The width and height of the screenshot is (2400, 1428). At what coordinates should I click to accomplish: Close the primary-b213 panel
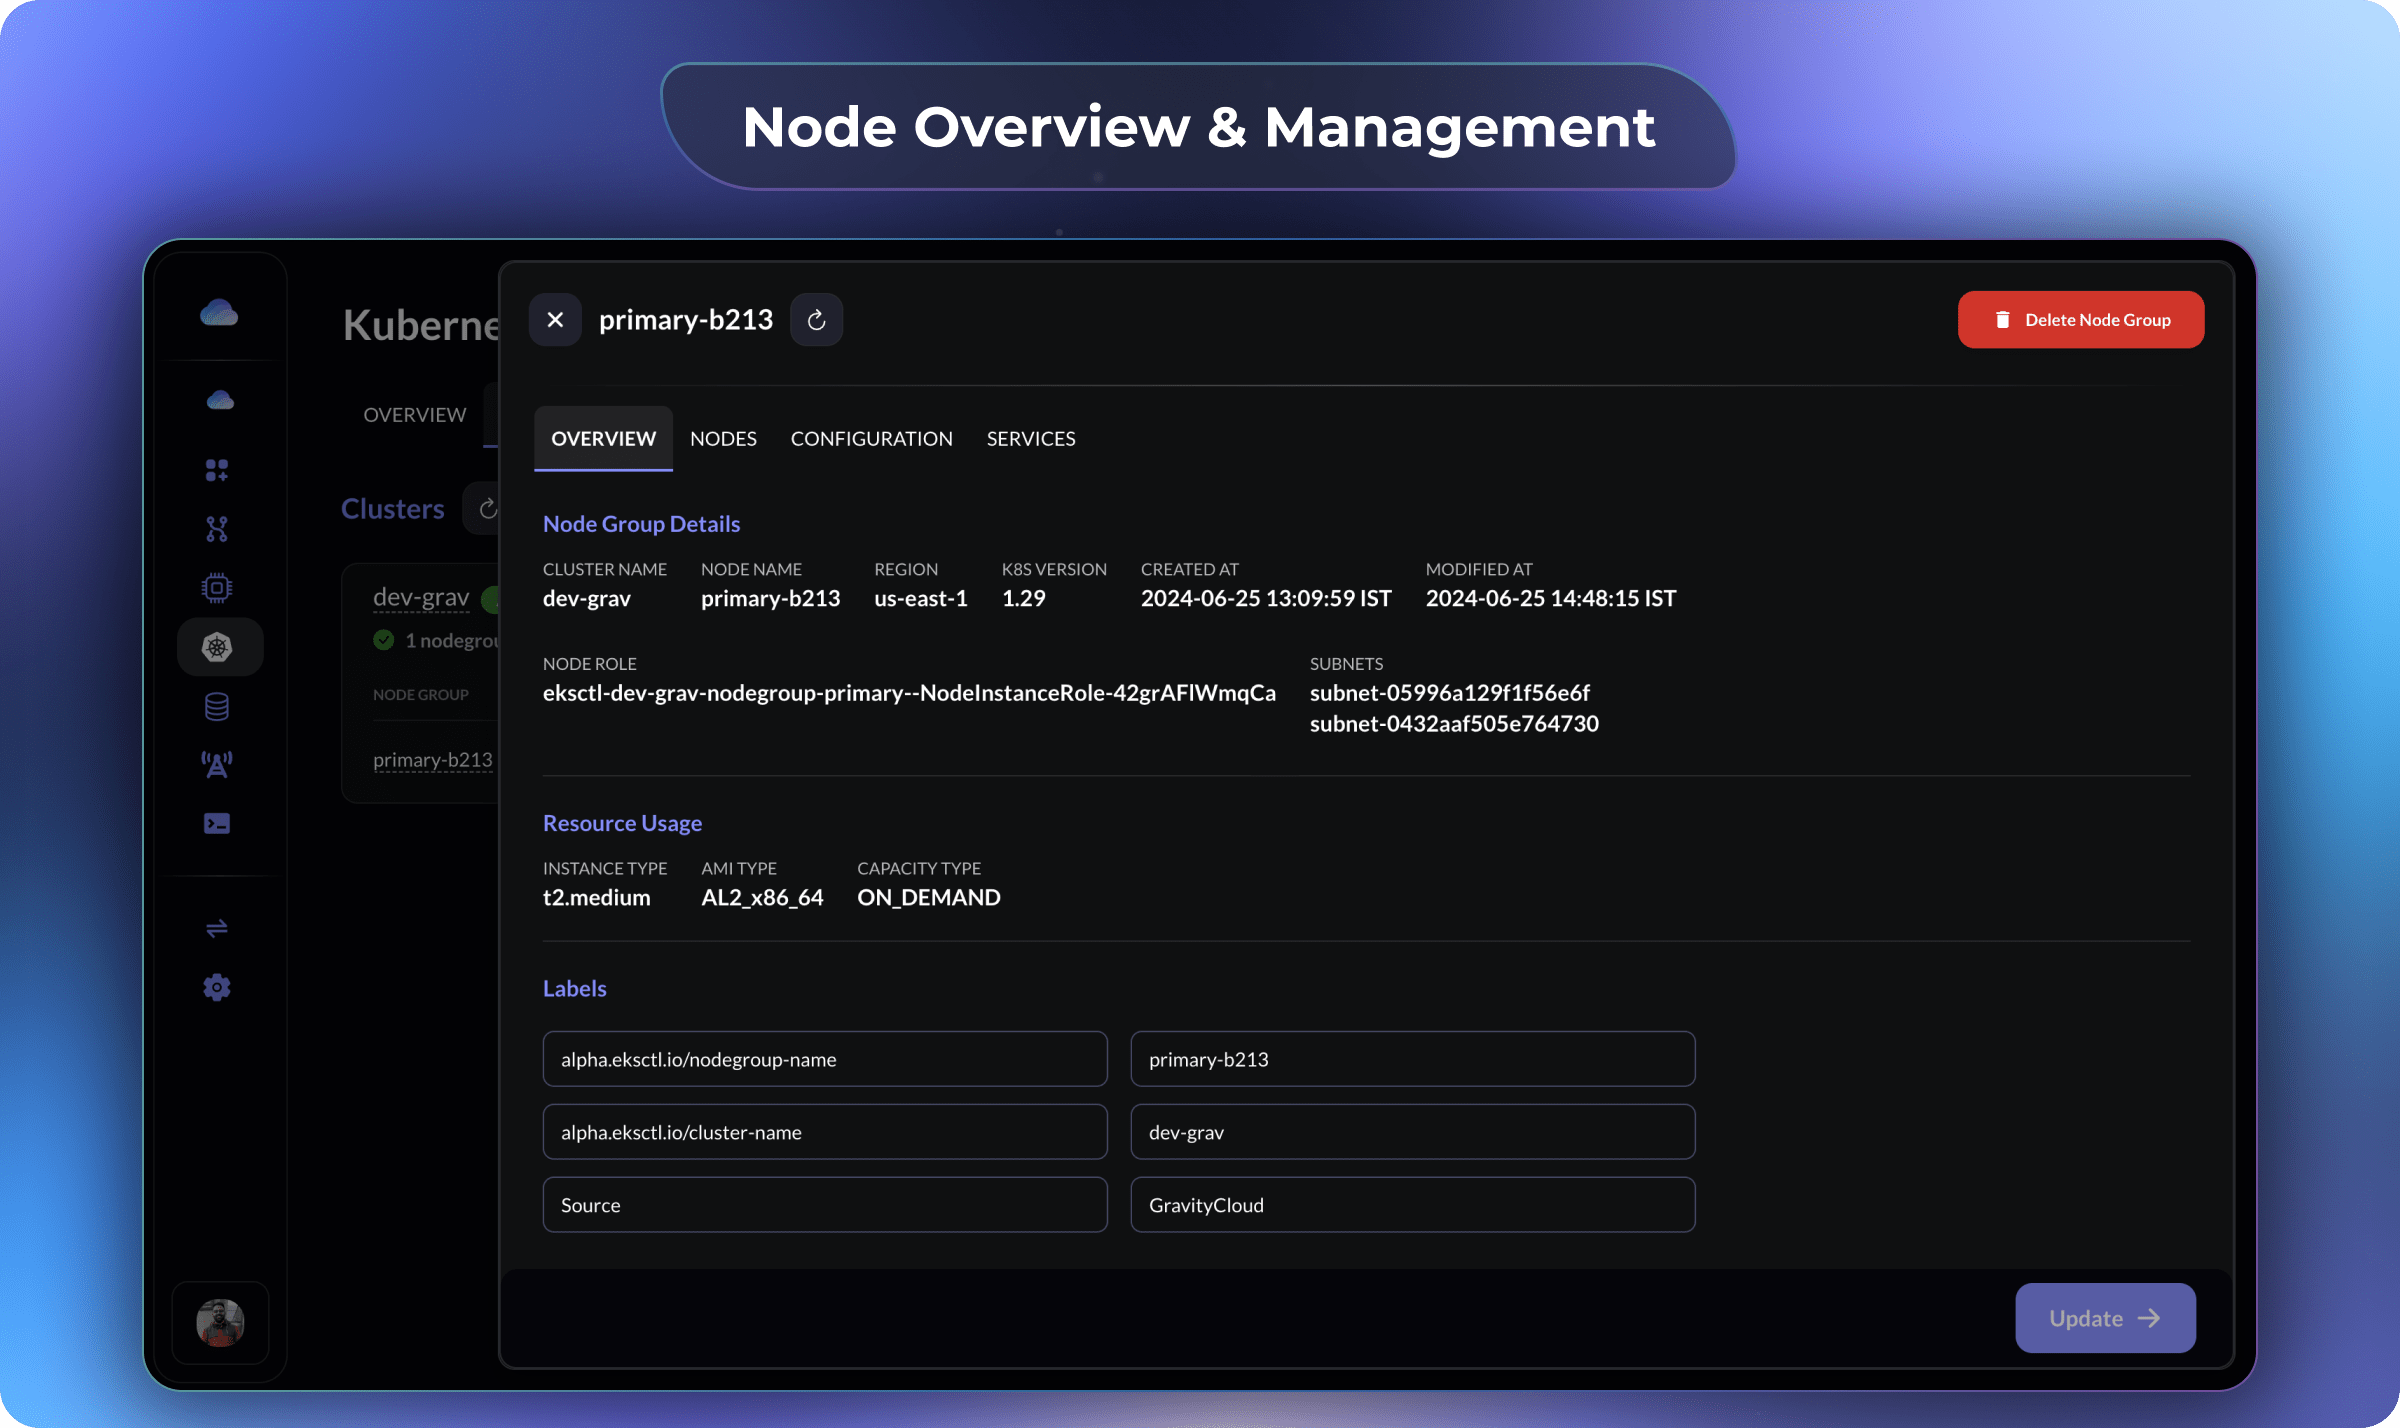tap(555, 319)
